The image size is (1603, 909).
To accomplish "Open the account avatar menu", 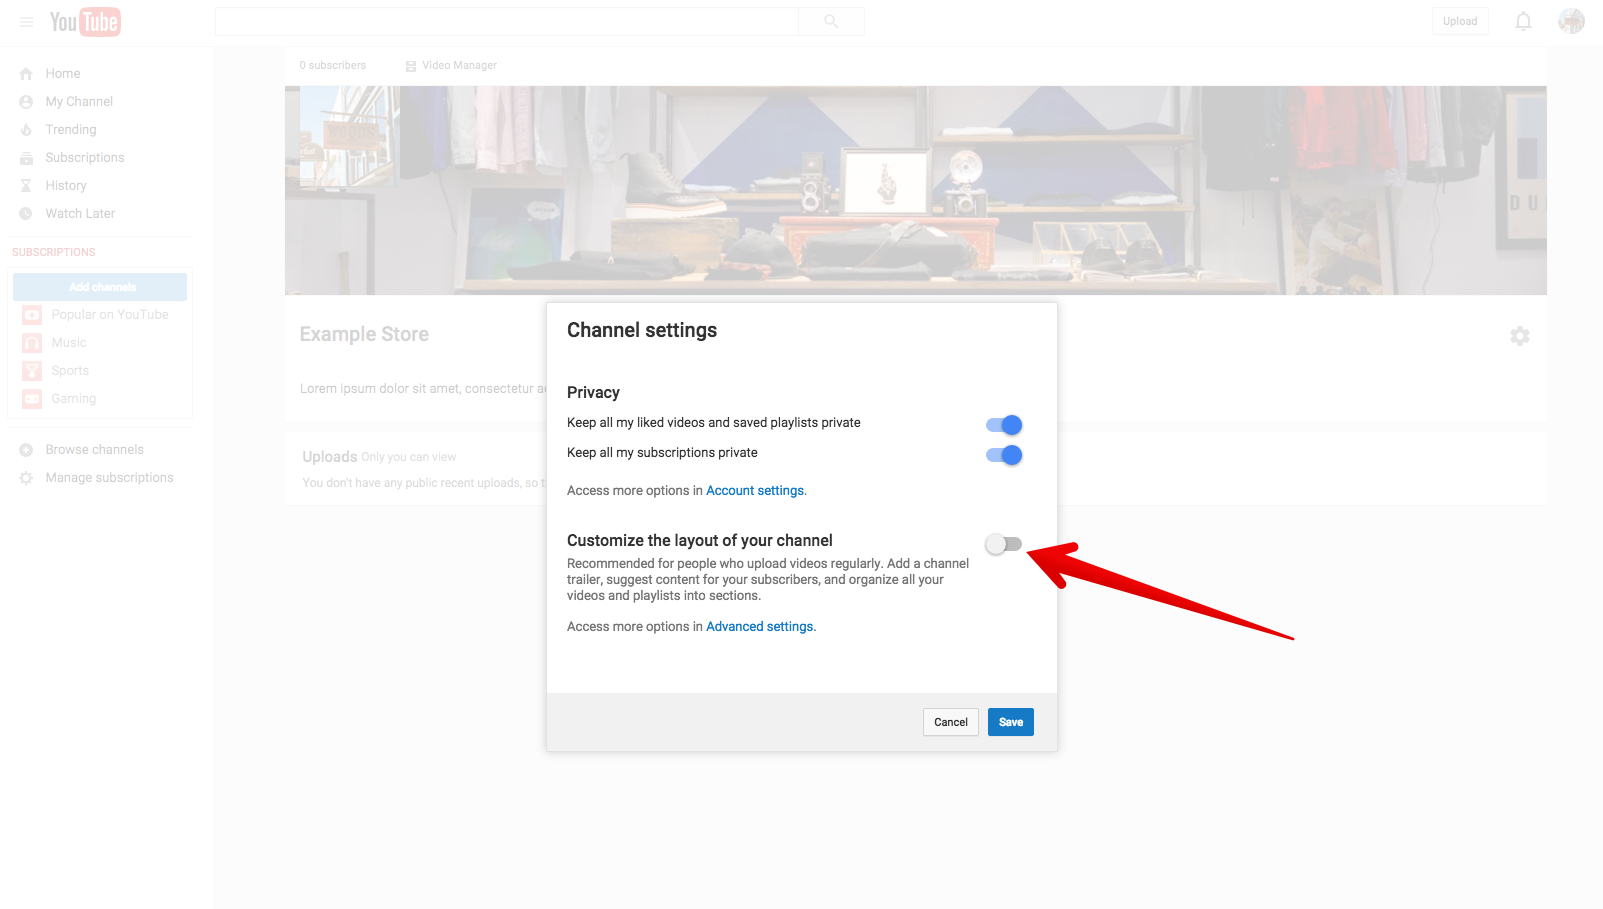I will point(1571,21).
